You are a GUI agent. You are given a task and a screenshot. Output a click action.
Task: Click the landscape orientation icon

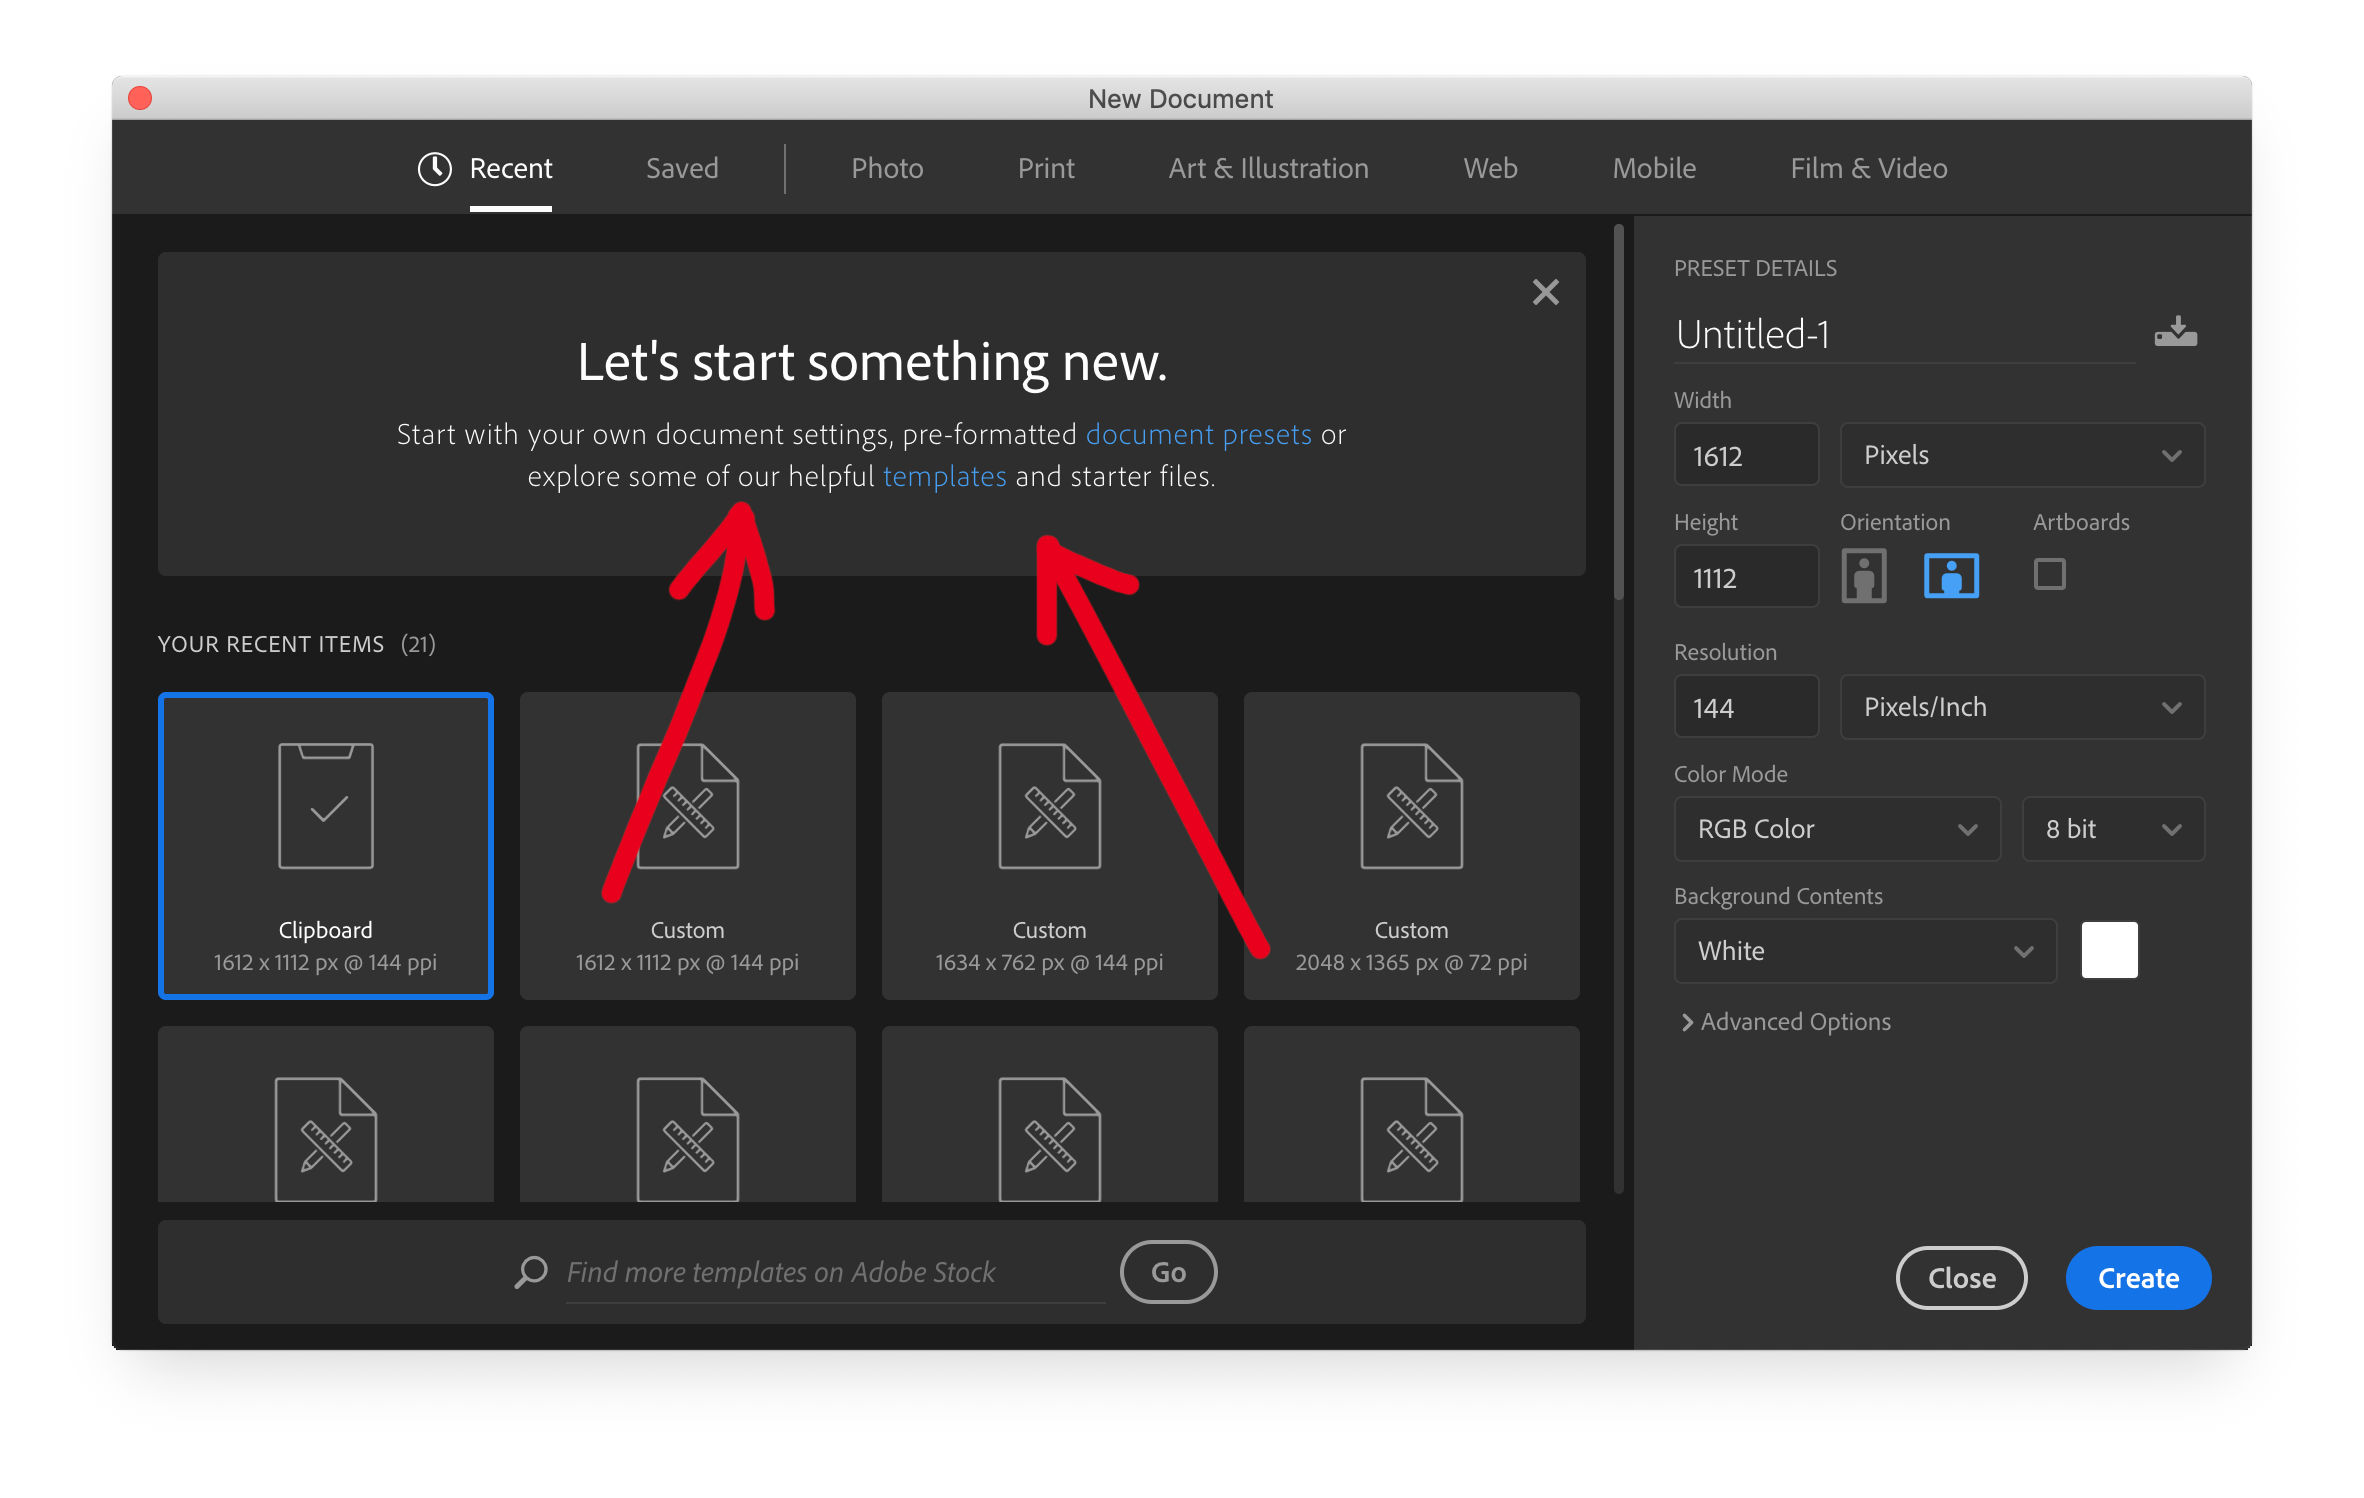1950,576
